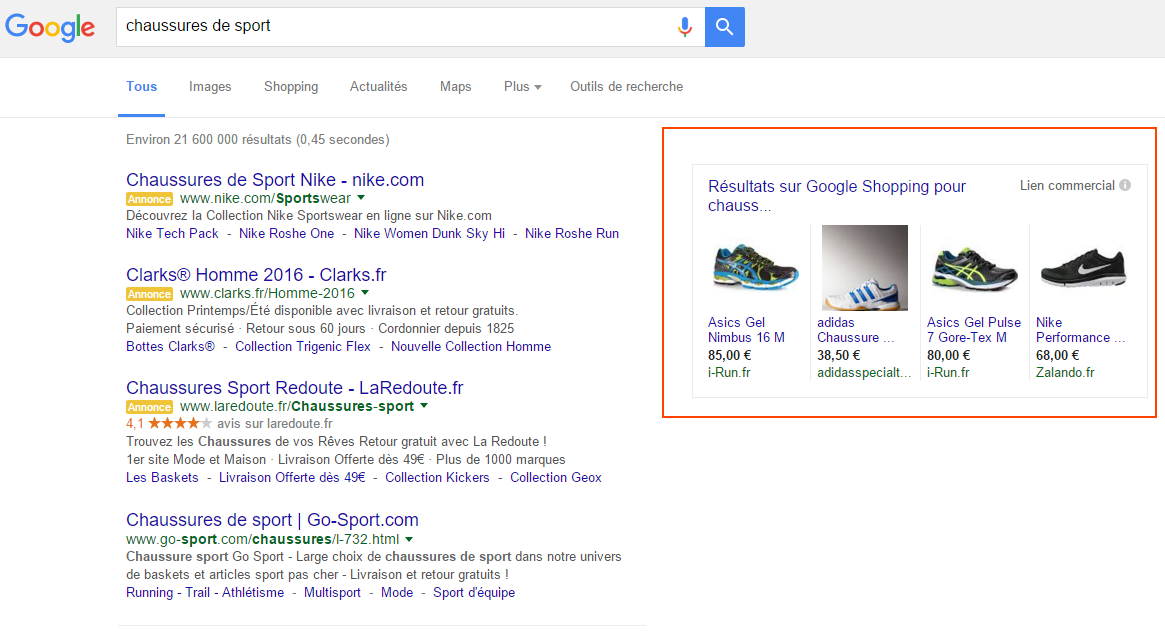Open the Collection Kickers sitelink
This screenshot has width=1165, height=632.
click(437, 478)
